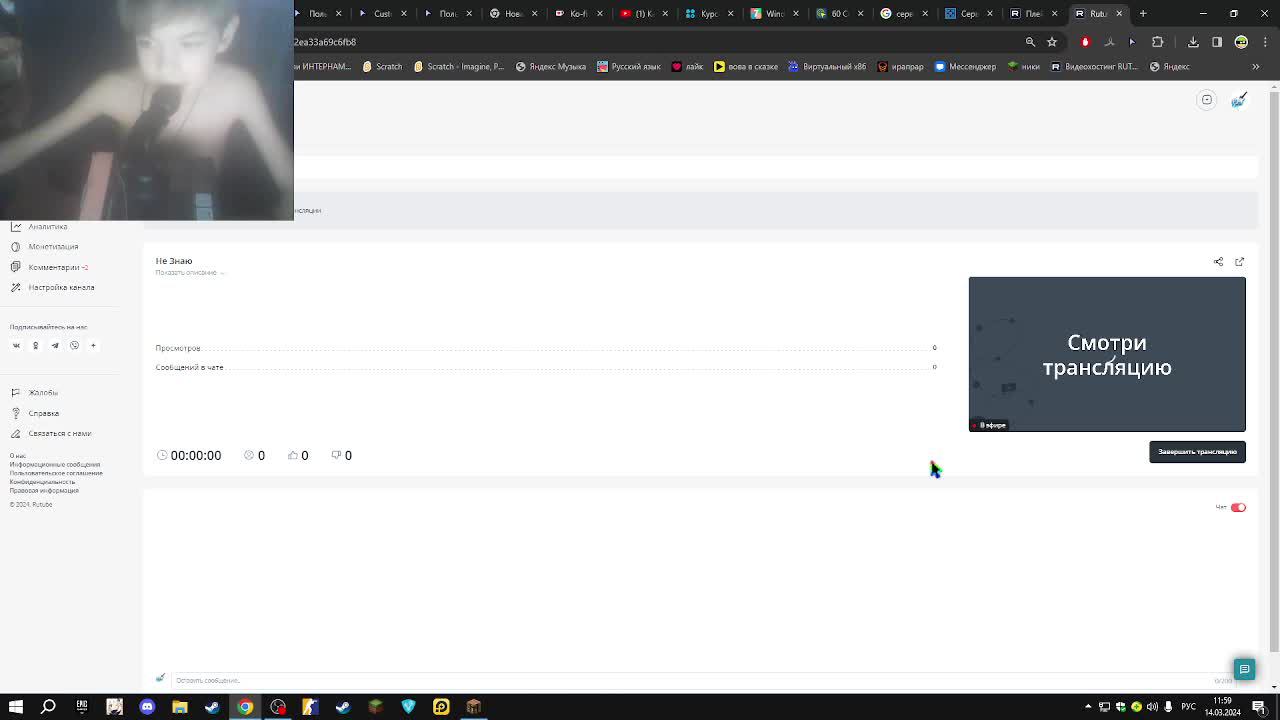This screenshot has width=1280, height=720.
Task: Open the Windows Start menu
Action: point(16,707)
